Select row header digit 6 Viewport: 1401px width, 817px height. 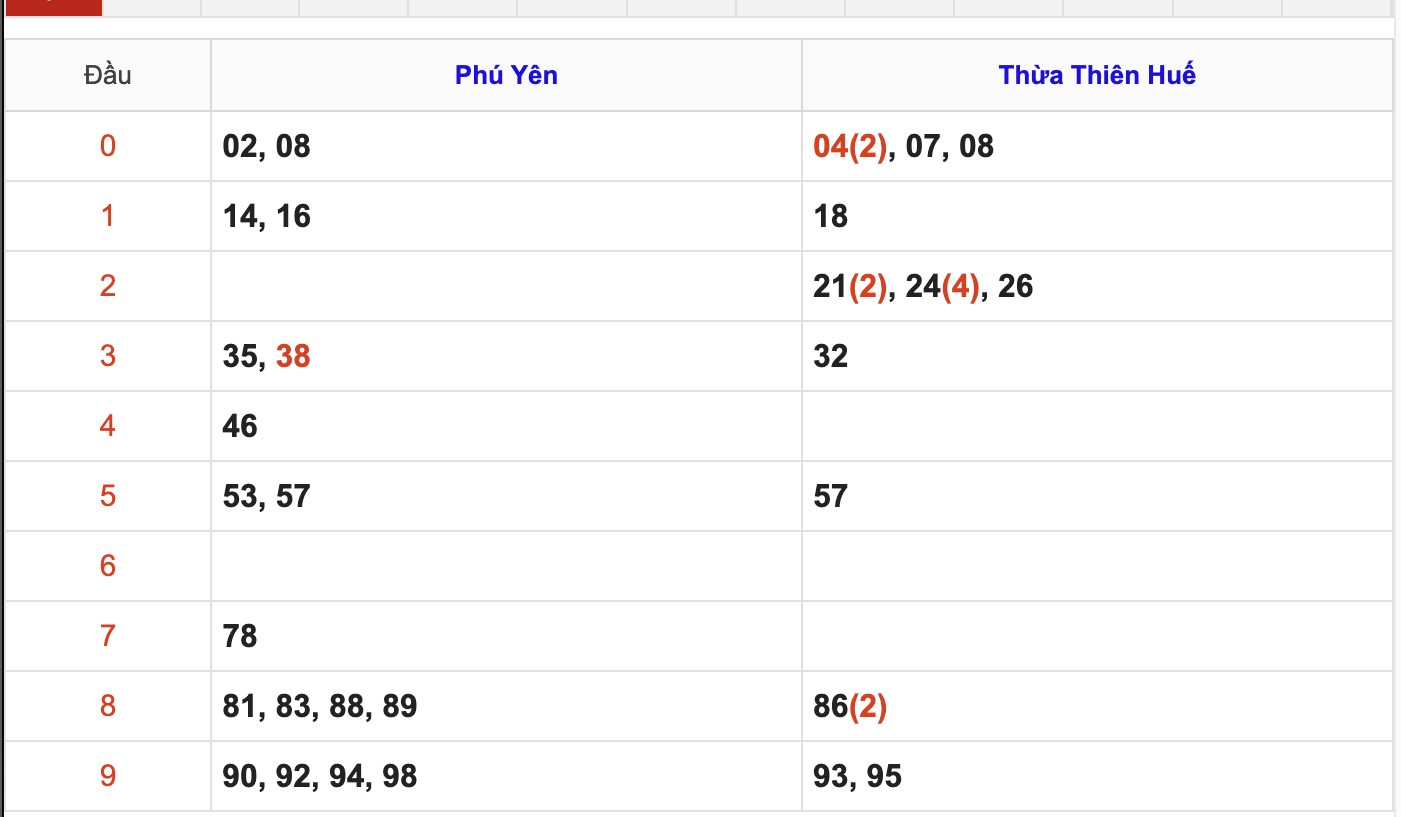108,566
